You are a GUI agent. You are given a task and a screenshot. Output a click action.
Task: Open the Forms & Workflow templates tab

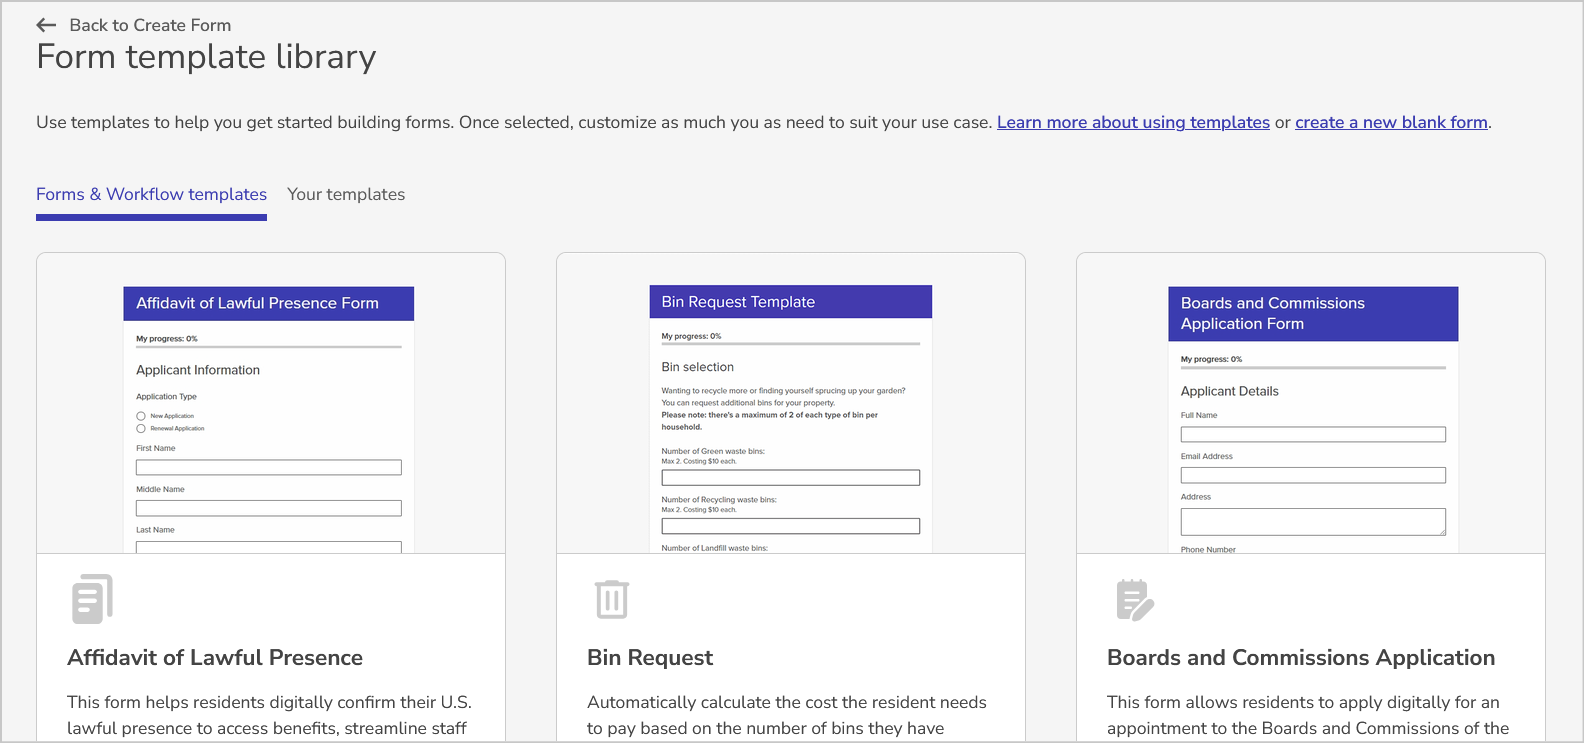click(x=151, y=194)
